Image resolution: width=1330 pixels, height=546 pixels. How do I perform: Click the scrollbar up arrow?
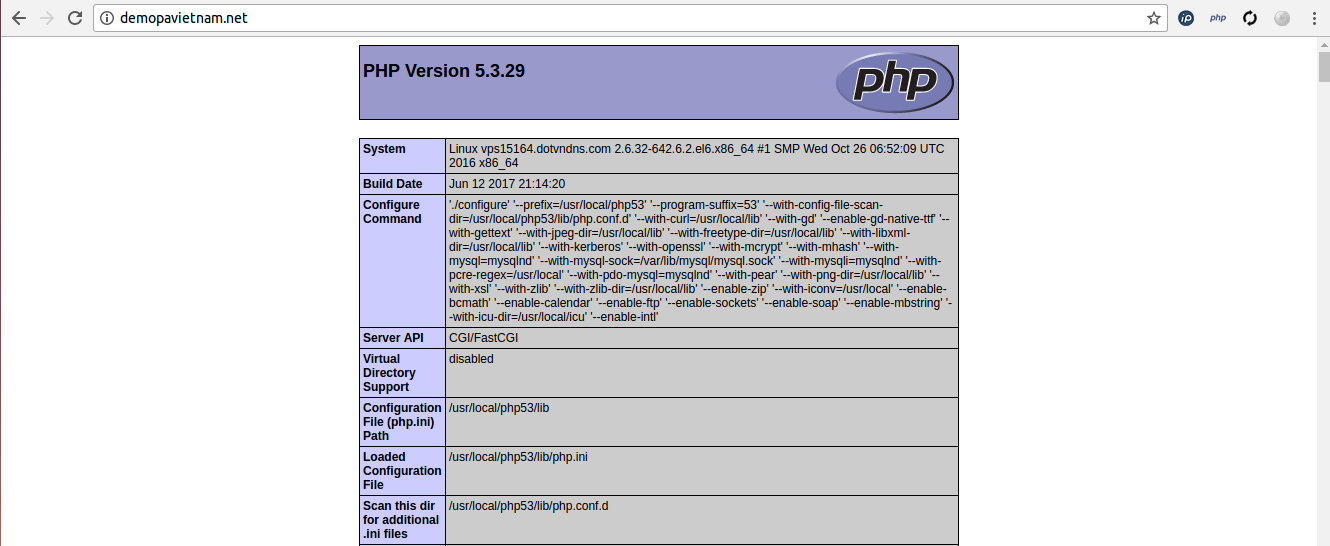coord(1323,43)
